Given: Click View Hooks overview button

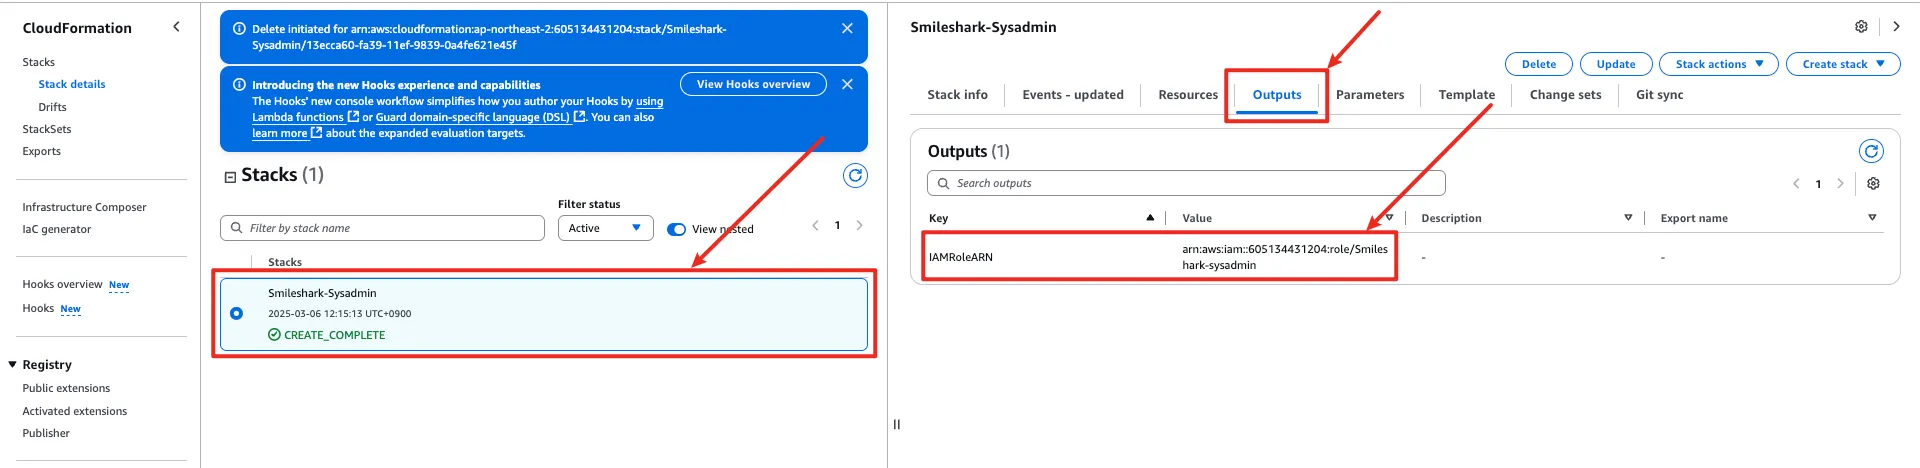Looking at the screenshot, I should click(x=753, y=84).
